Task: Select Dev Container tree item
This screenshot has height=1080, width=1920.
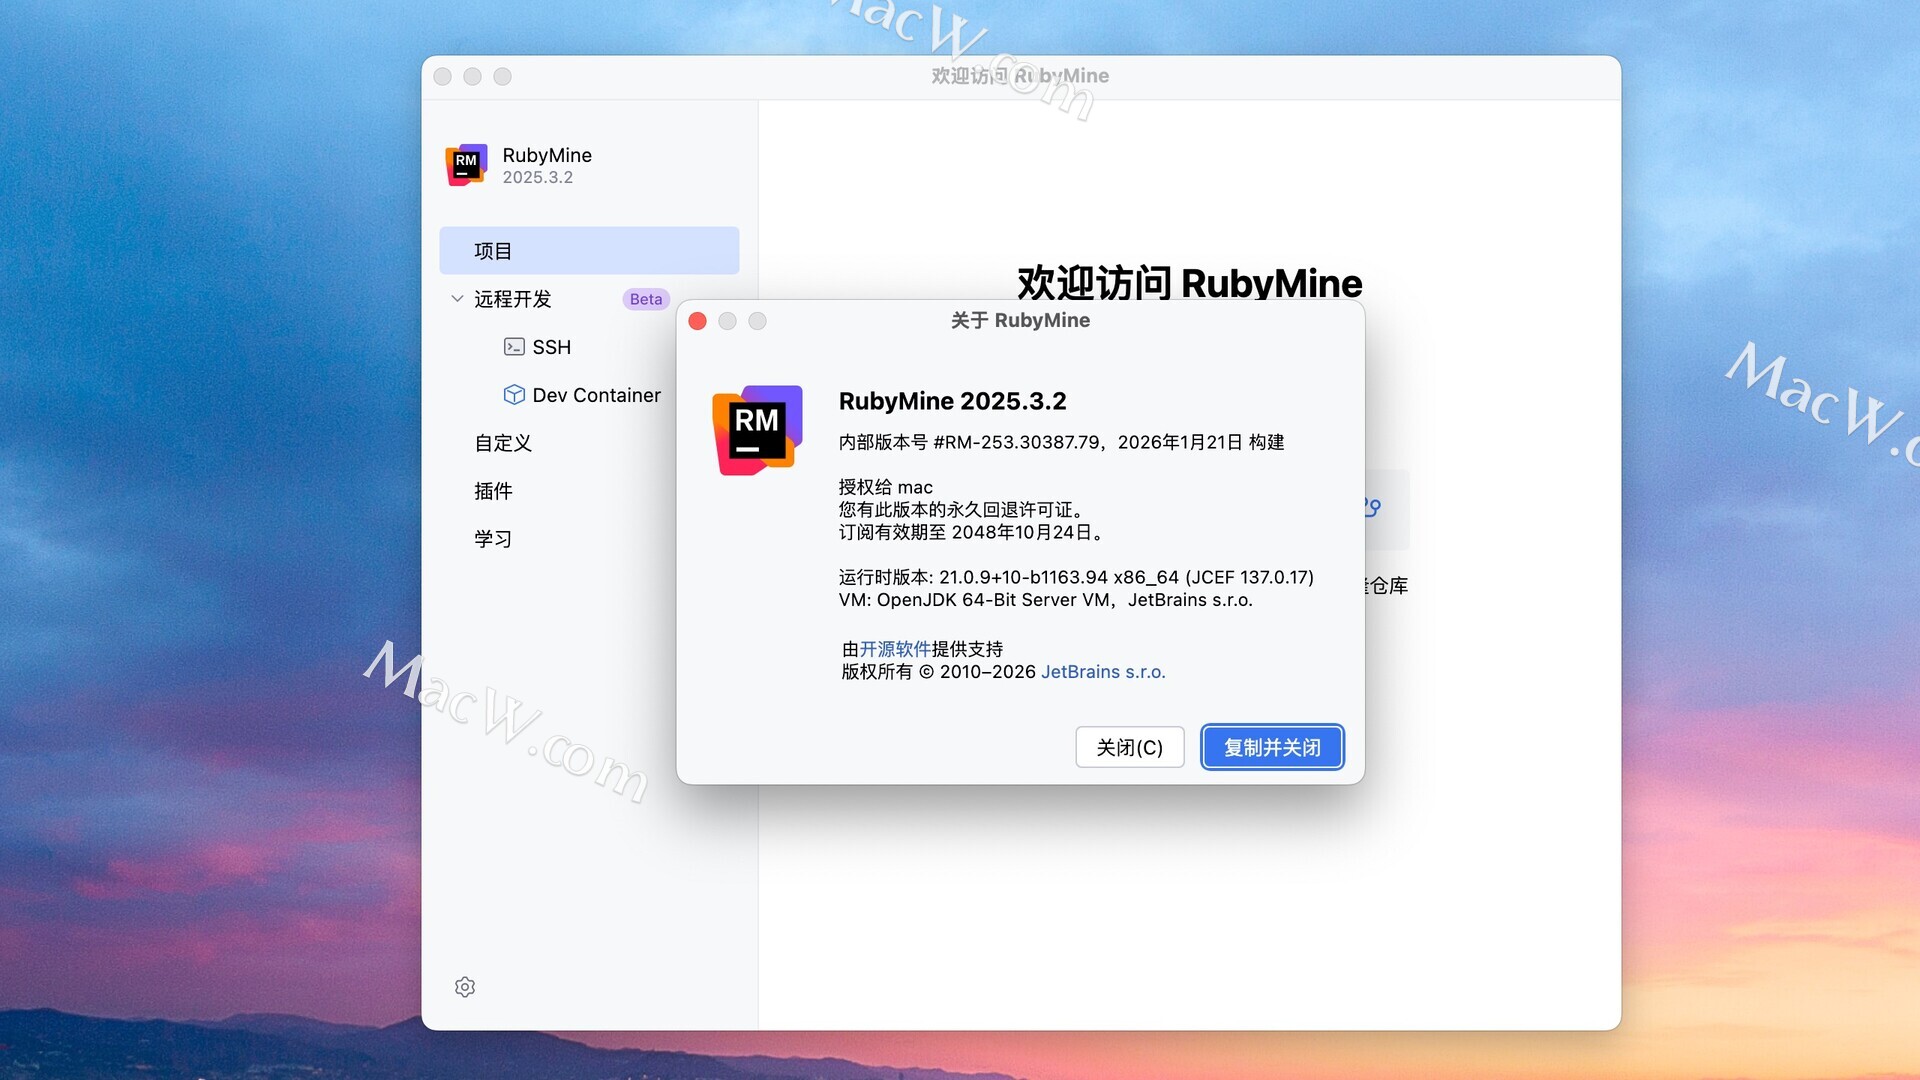Action: (596, 395)
